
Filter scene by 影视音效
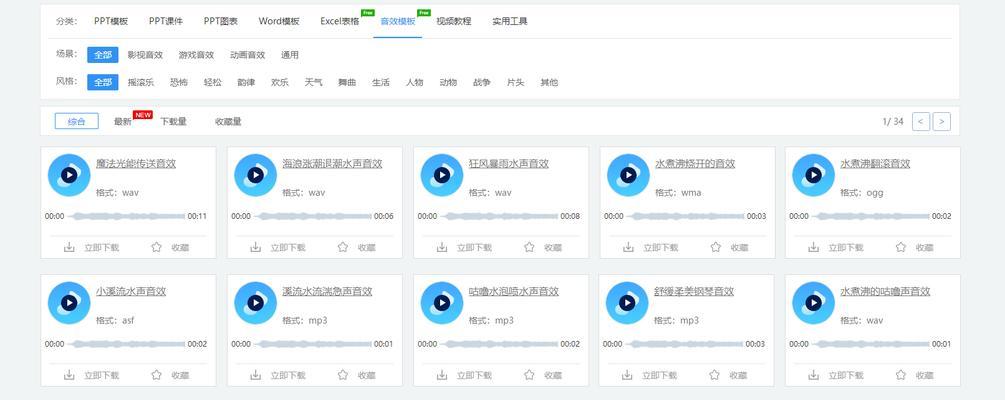coord(145,55)
